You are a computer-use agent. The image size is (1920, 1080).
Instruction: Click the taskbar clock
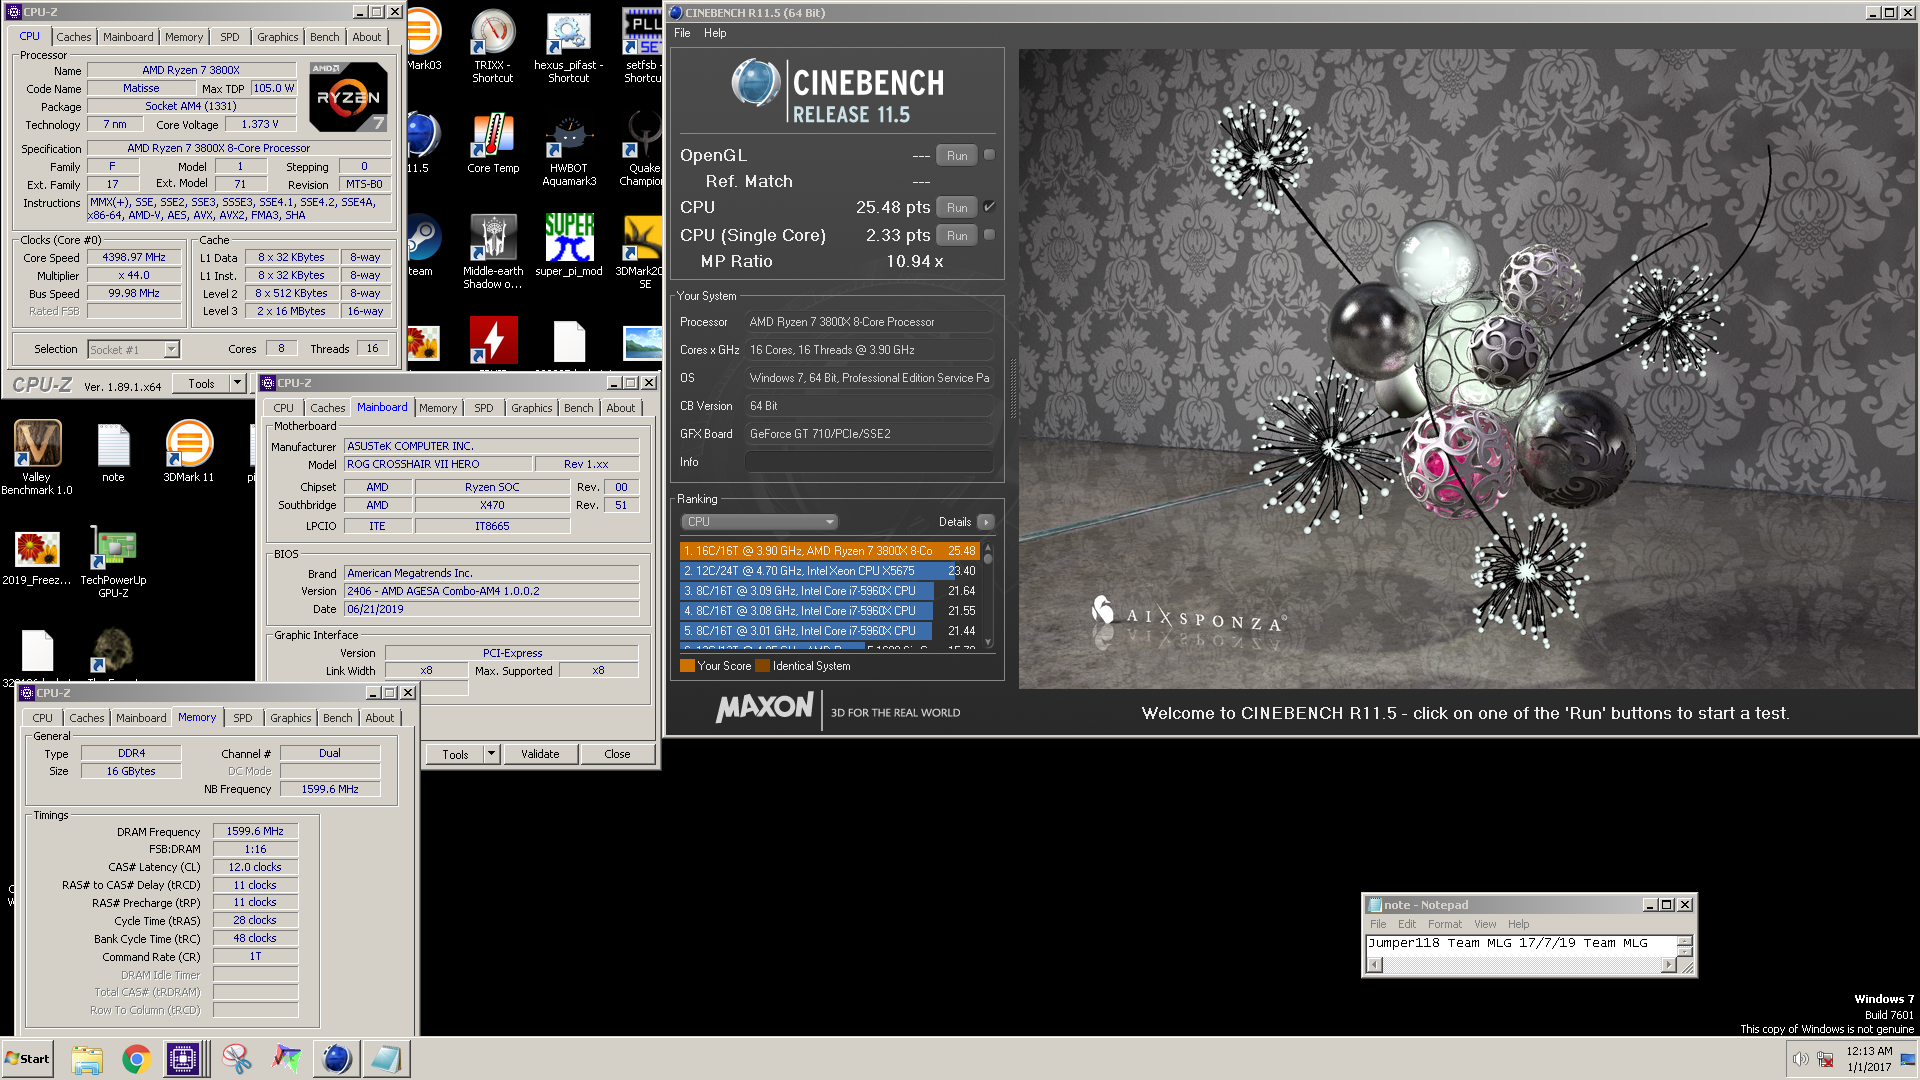(1869, 1059)
